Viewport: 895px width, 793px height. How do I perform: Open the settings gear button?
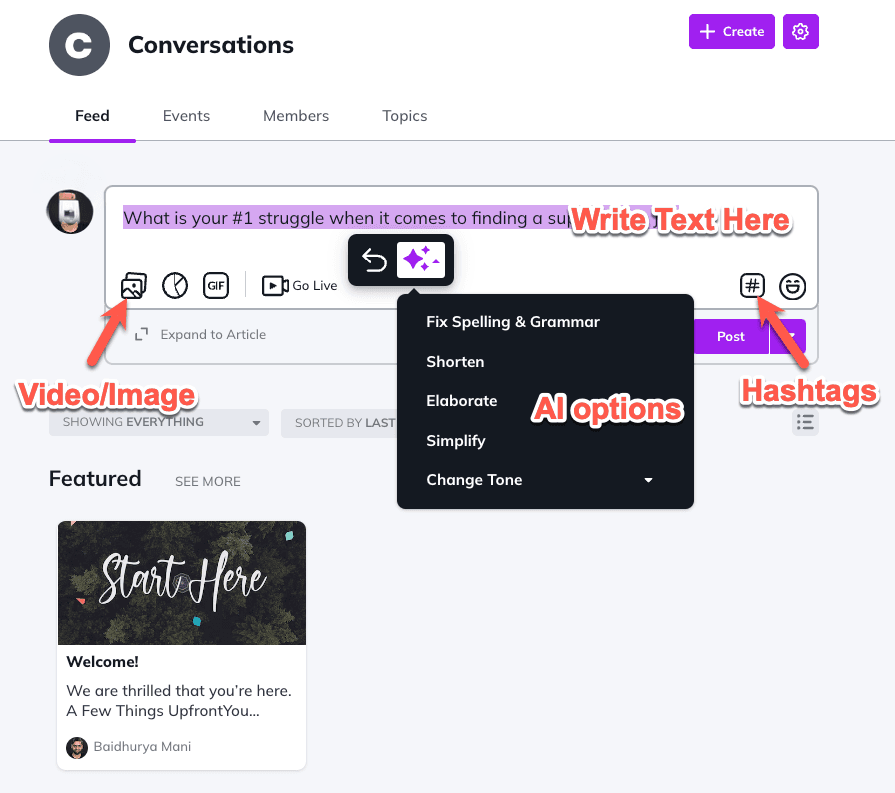pyautogui.click(x=800, y=31)
